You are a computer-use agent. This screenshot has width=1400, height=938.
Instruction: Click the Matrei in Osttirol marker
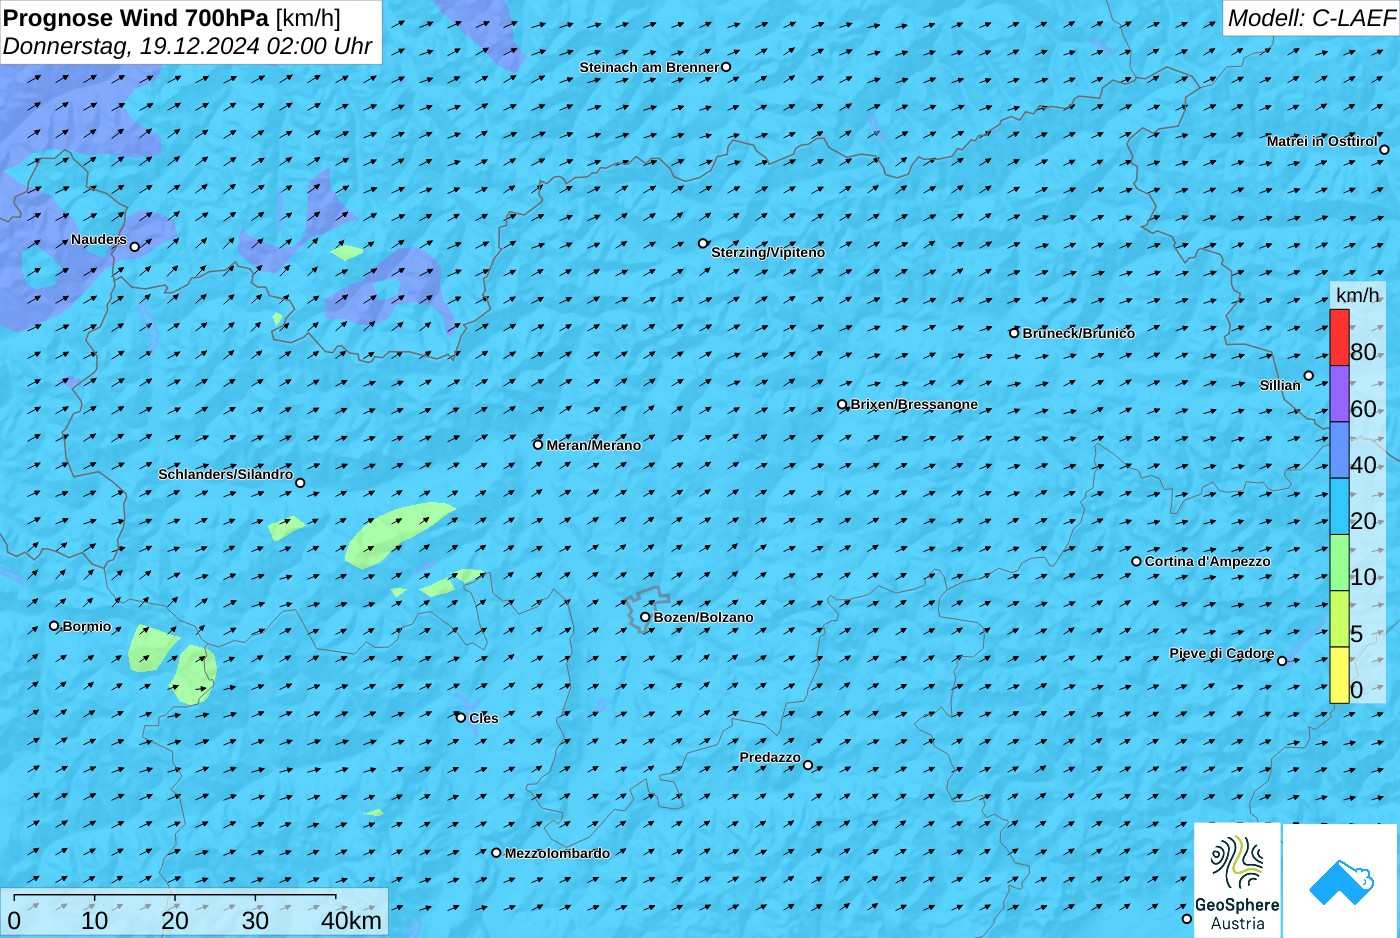pos(1384,150)
